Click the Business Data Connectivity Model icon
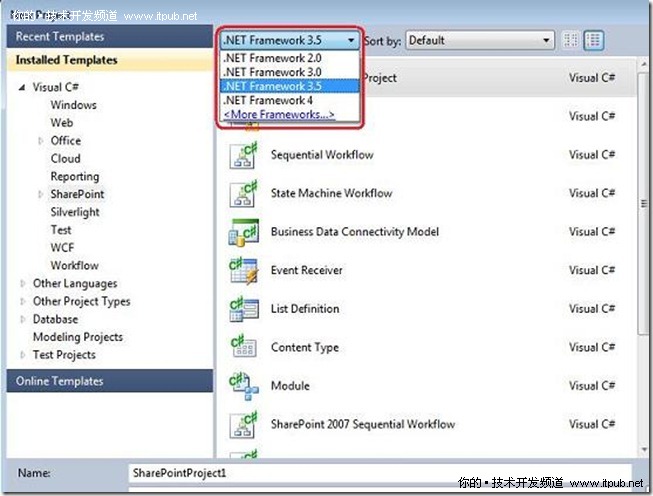The height and width of the screenshot is (496, 653). pyautogui.click(x=244, y=232)
